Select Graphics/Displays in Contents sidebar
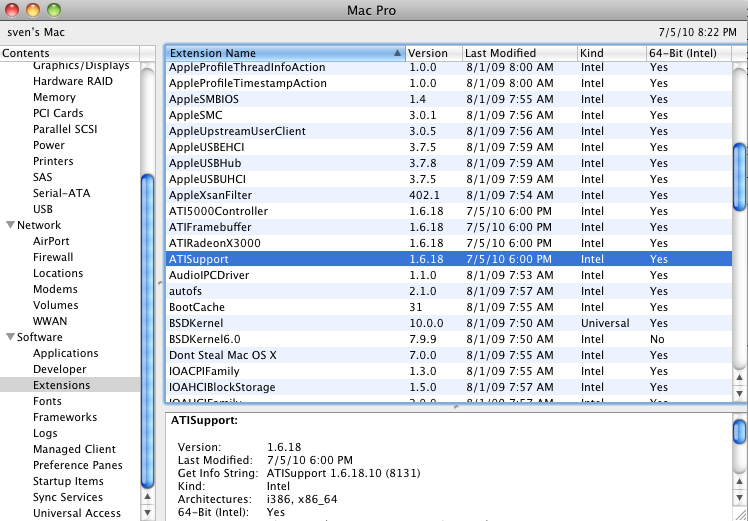This screenshot has height=521, width=748. click(x=81, y=65)
